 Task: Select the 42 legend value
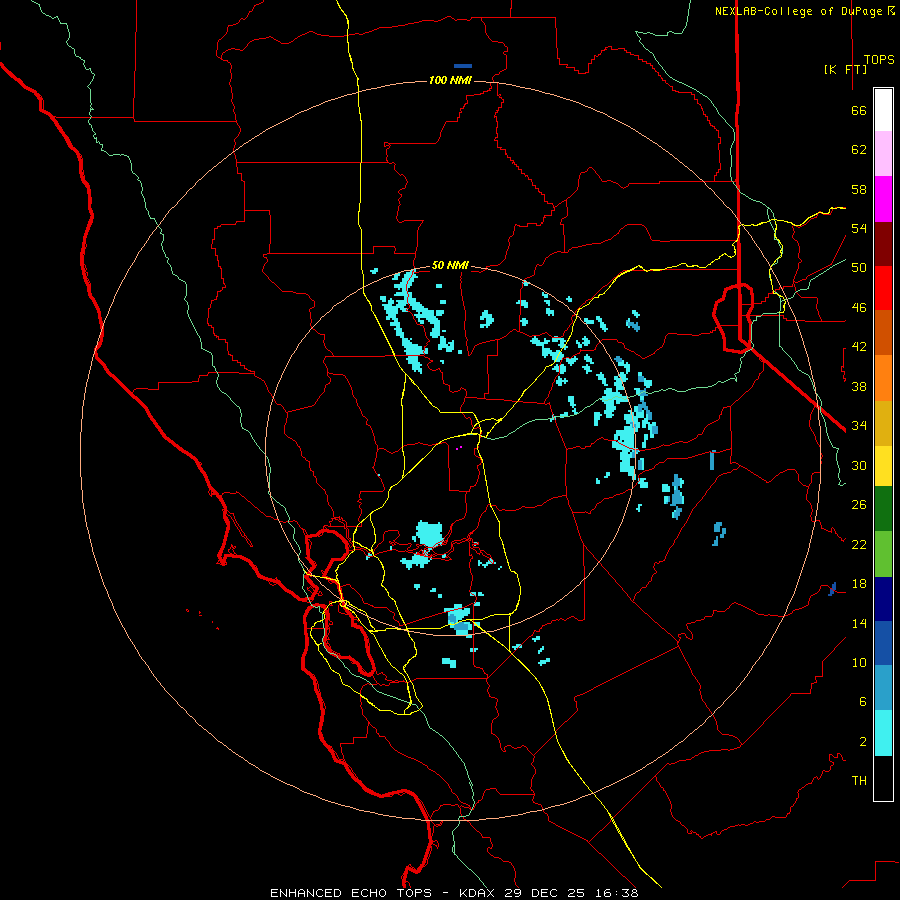click(859, 347)
